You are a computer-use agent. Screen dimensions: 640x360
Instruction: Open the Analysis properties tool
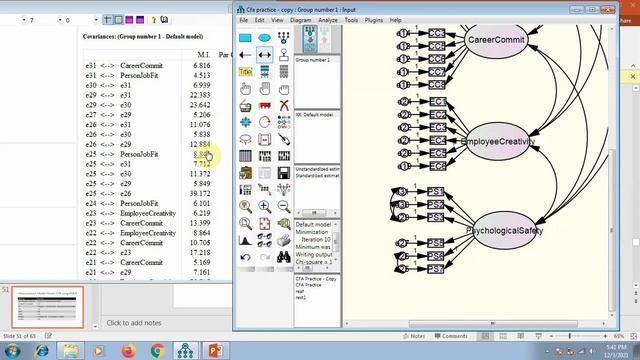tap(264, 156)
